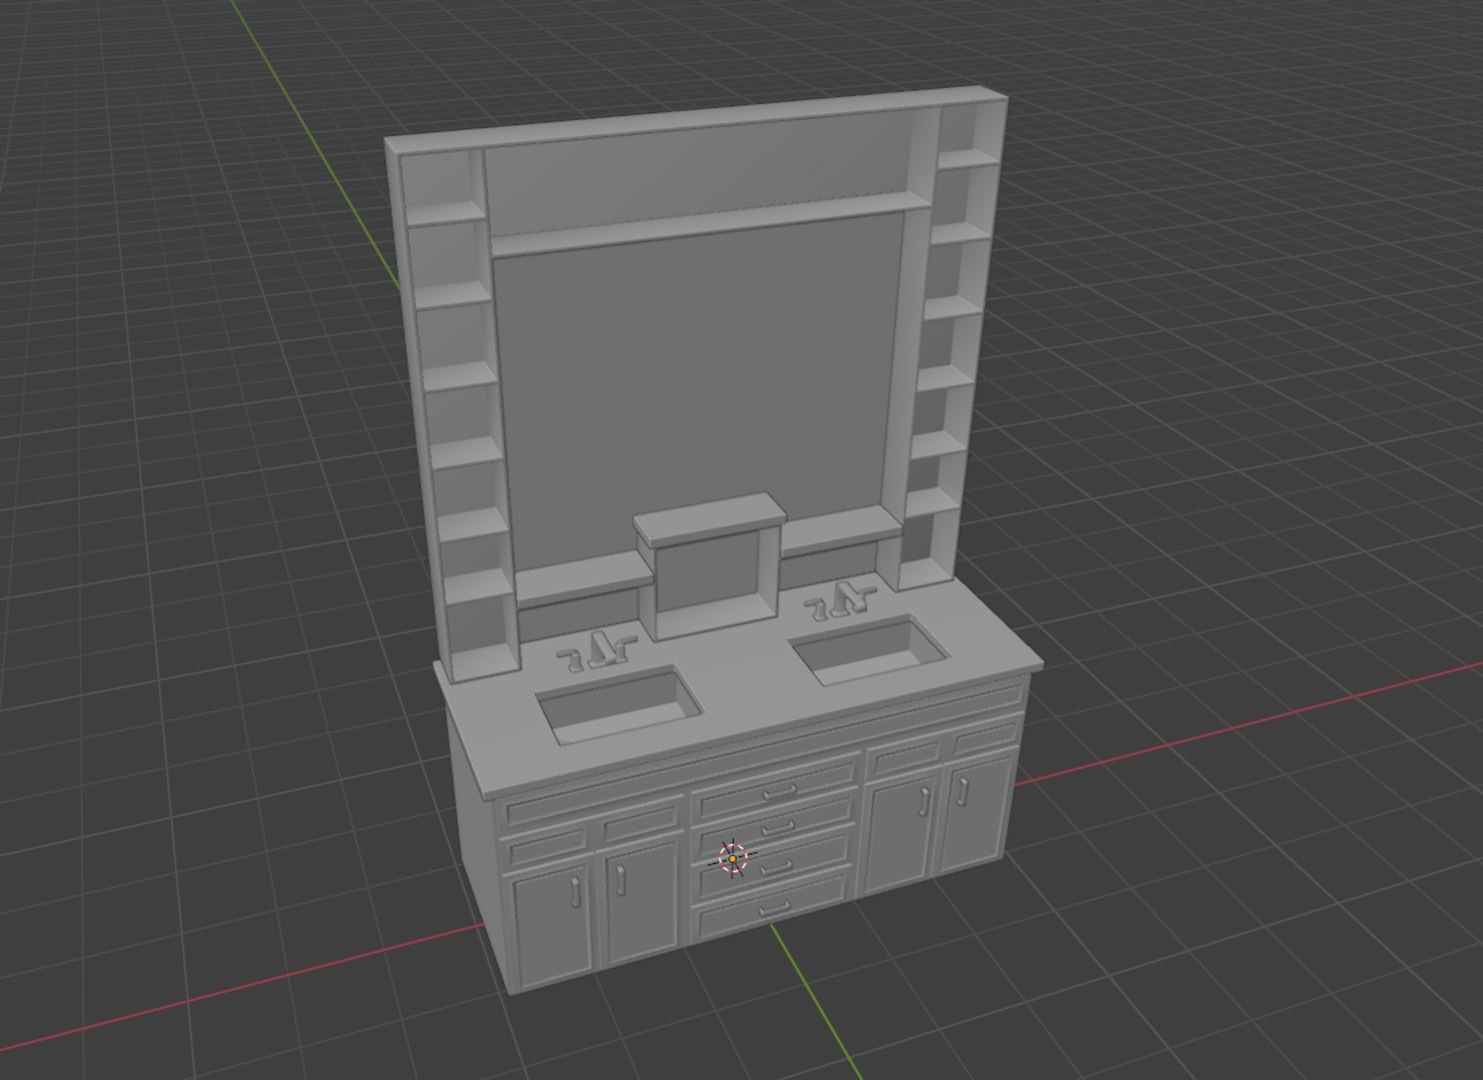Click the 3D cursor on the center drawers
Image resolution: width=1483 pixels, height=1080 pixels.
click(x=733, y=858)
